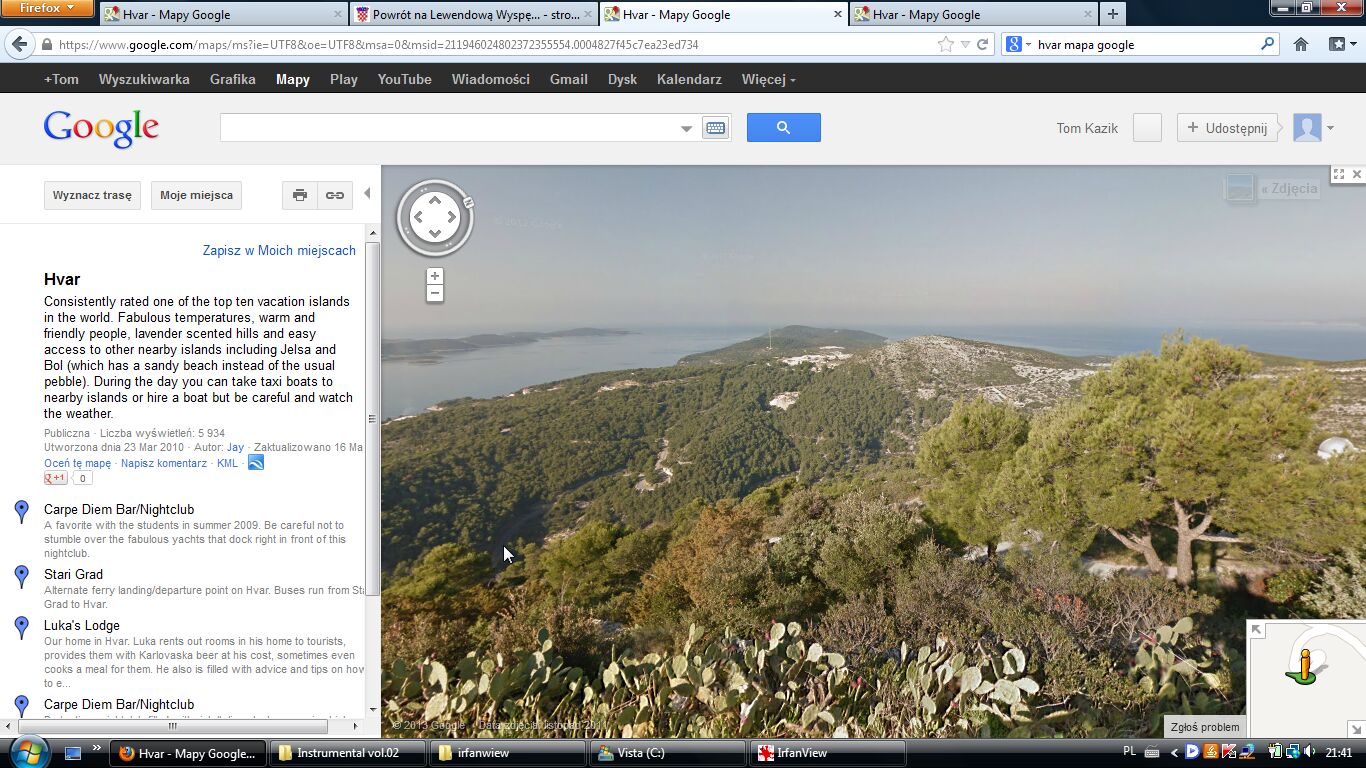This screenshot has height=768, width=1366.
Task: Zoom in with the plus button
Action: pyautogui.click(x=434, y=276)
